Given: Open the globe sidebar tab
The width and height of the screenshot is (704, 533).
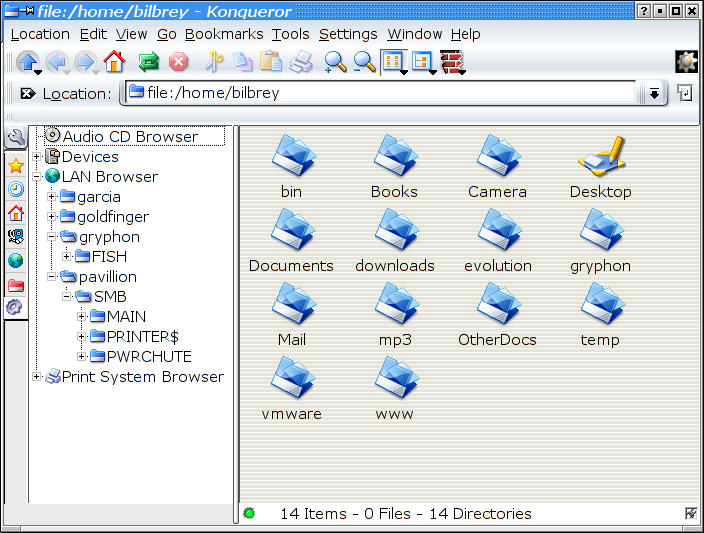Looking at the screenshot, I should click(x=16, y=260).
